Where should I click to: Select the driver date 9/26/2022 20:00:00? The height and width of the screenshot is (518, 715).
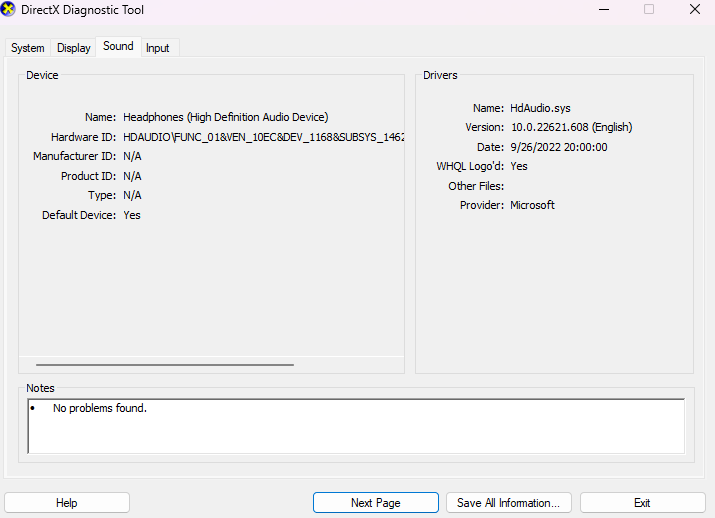tap(559, 147)
